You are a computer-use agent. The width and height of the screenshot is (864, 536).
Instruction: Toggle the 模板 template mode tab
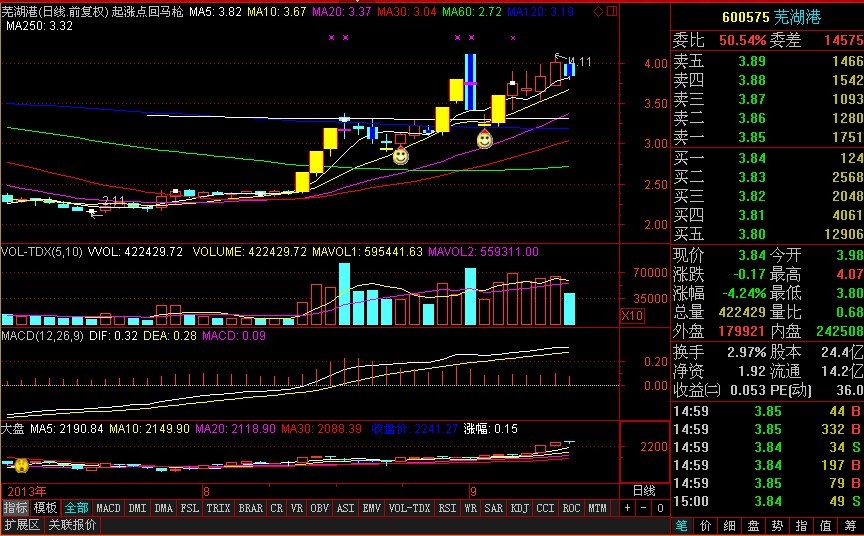(x=46, y=508)
